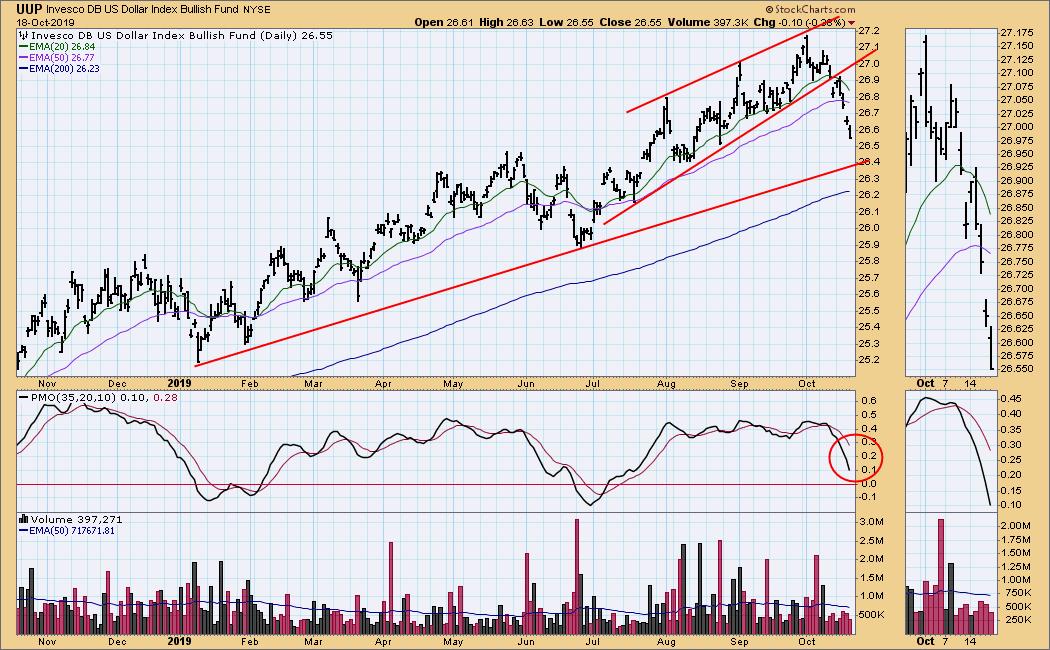Click the "High 26.63" value
1050x650 pixels.
(x=506, y=22)
